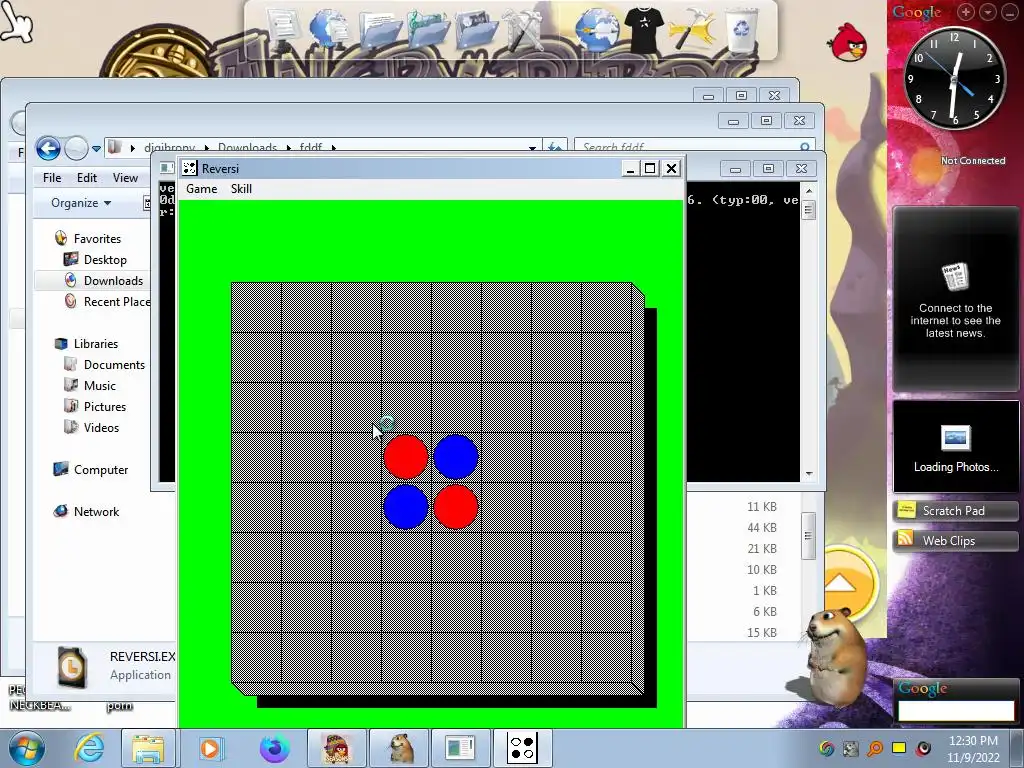Viewport: 1024px width, 768px height.
Task: Open Windows Explorer from taskbar
Action: click(x=148, y=748)
